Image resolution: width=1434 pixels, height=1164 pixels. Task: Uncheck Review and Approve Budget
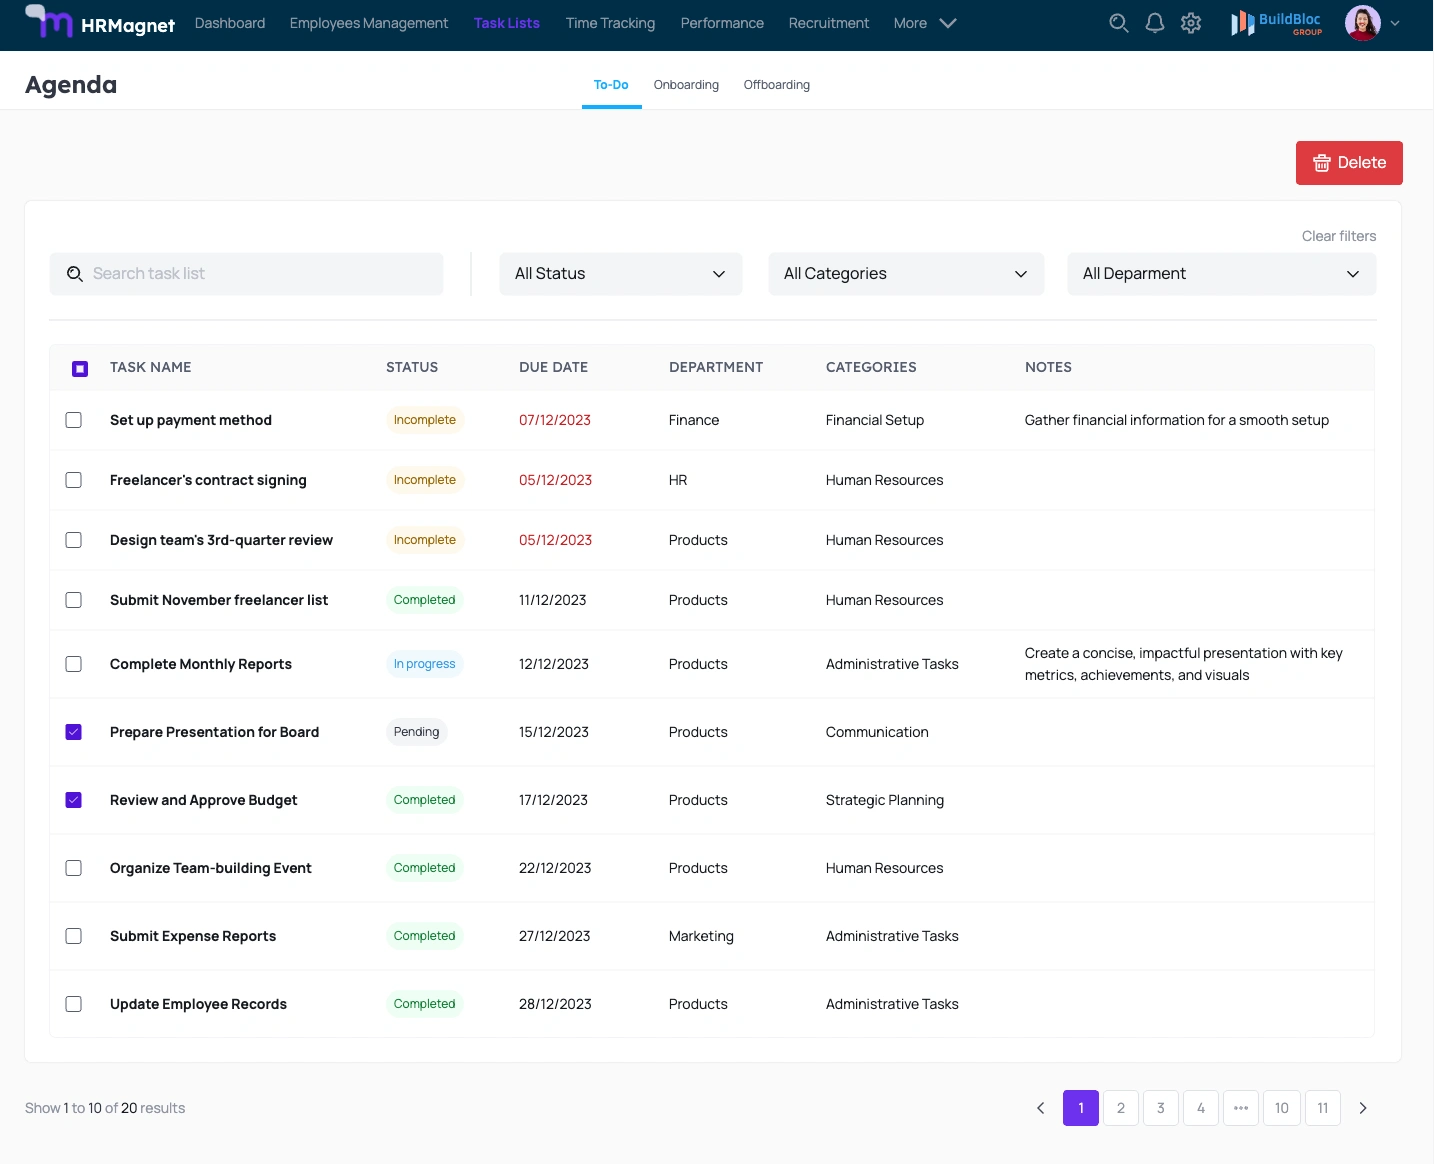pyautogui.click(x=74, y=800)
